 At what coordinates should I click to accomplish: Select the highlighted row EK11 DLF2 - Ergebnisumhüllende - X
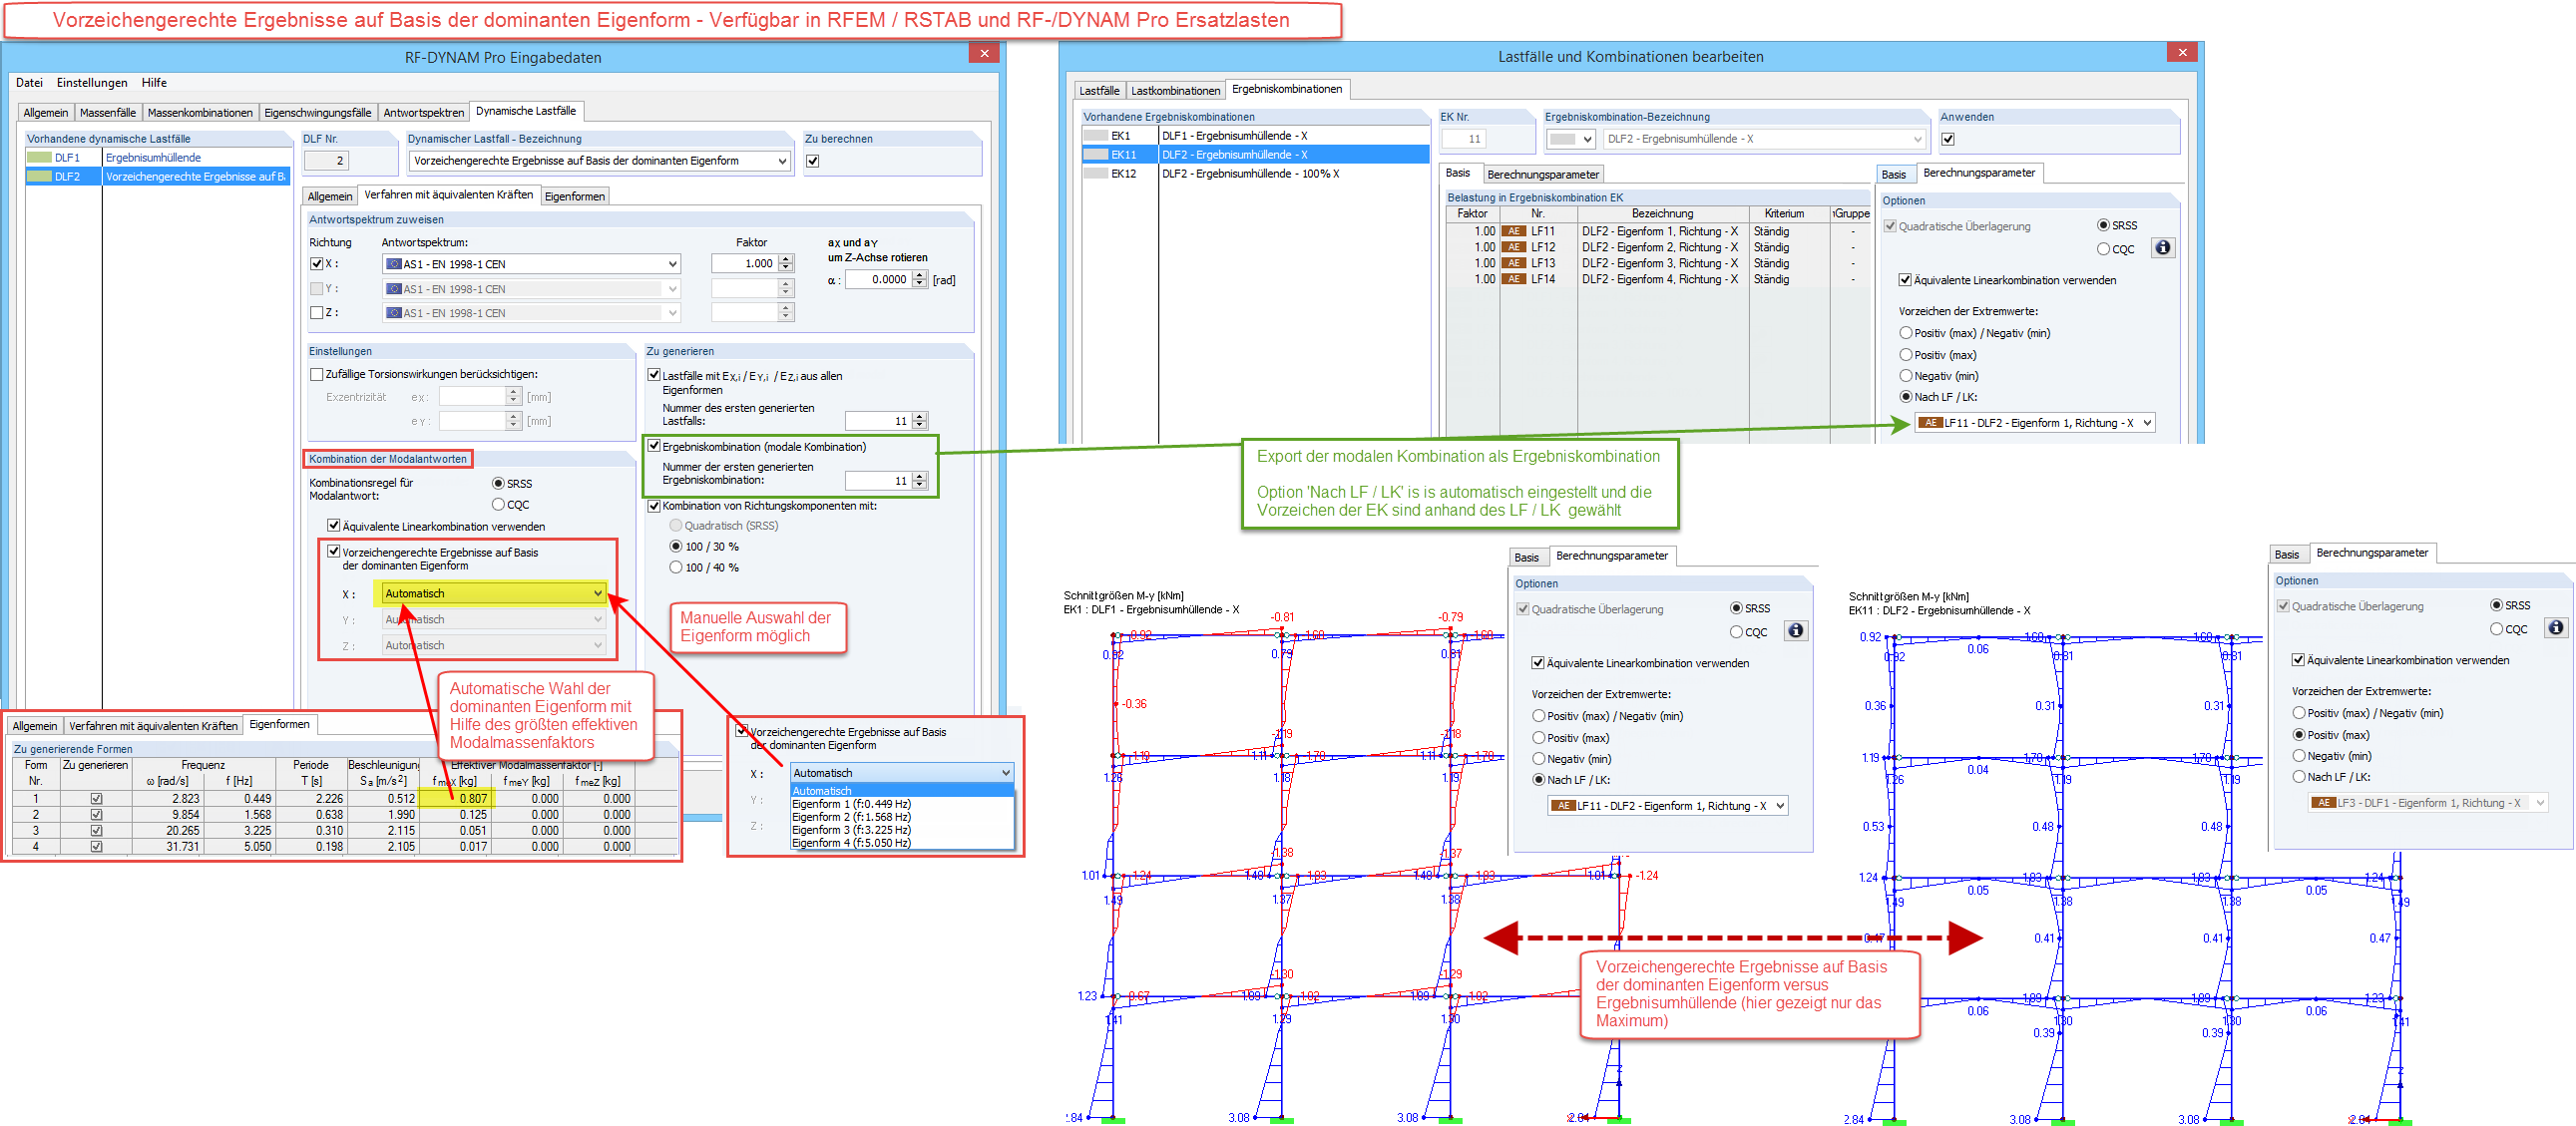click(1255, 155)
